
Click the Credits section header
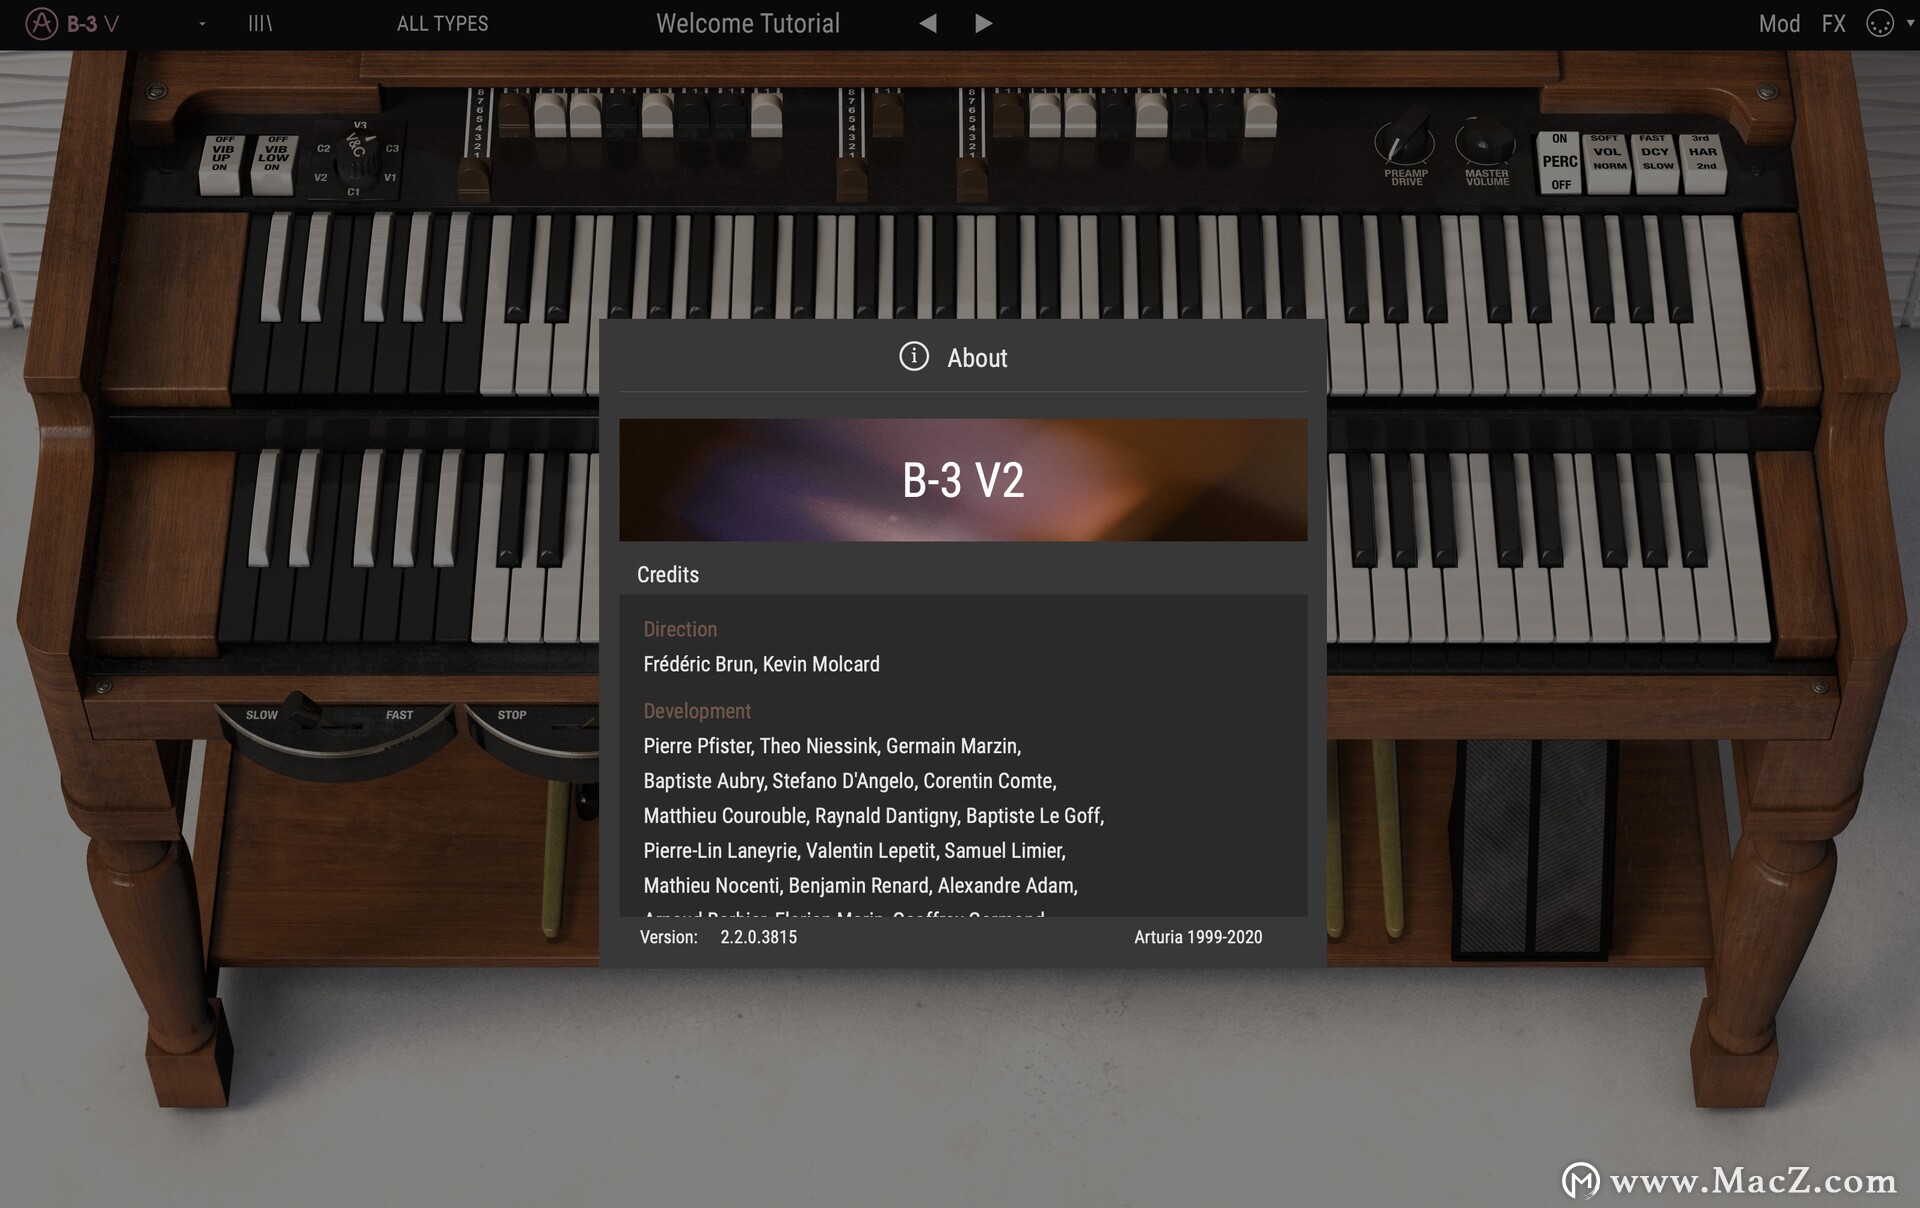[x=666, y=572]
